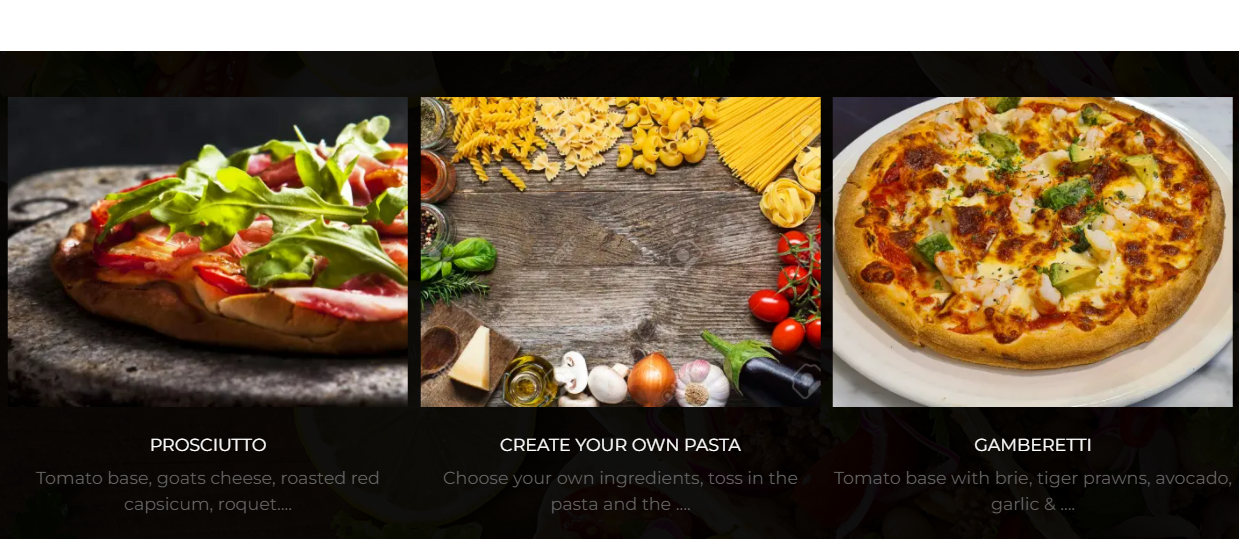The height and width of the screenshot is (539, 1239).
Task: Open the Create Your Own Pasta photo
Action: (x=620, y=251)
